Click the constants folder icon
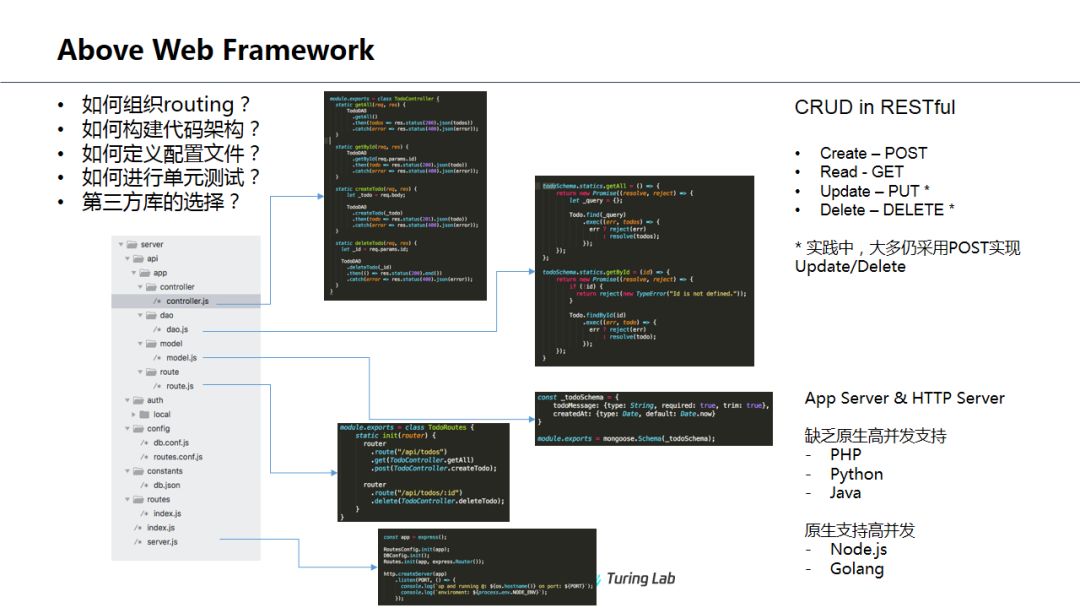The image size is (1080, 608). point(138,471)
